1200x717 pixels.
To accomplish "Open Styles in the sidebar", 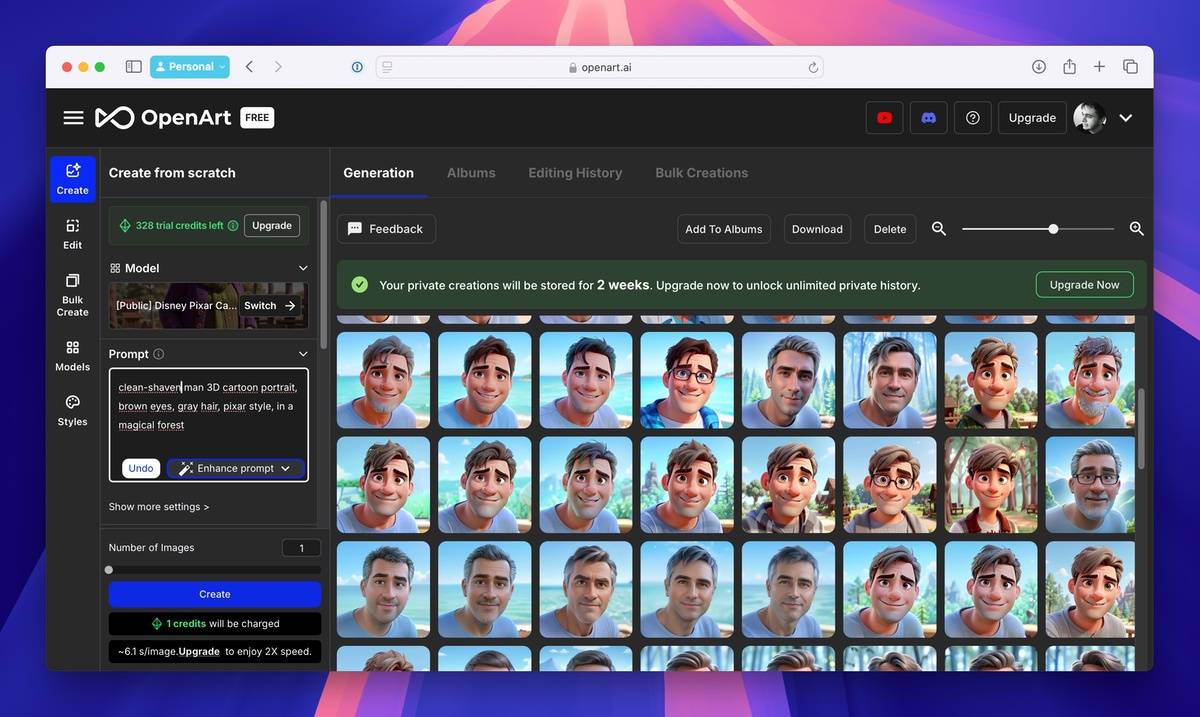I will (72, 410).
